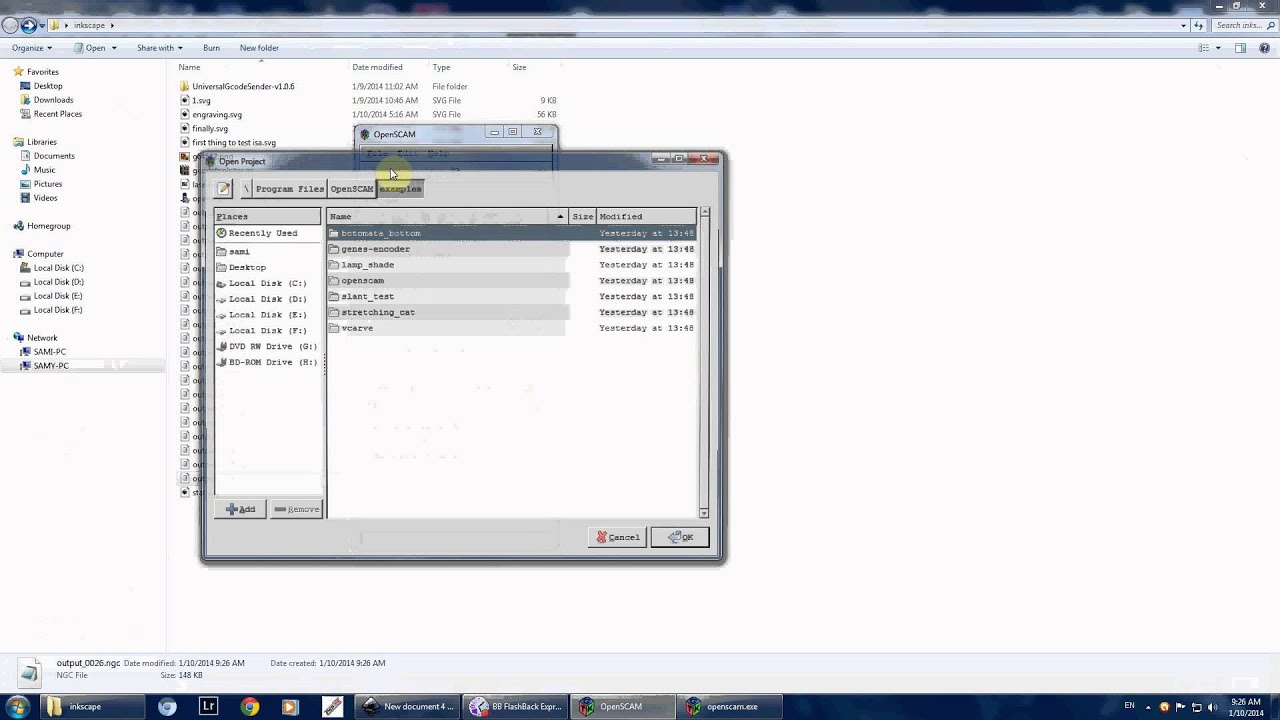Screen dimensions: 1280x720
Task: Open Downloads in Explorer sidebar
Action: point(53,100)
